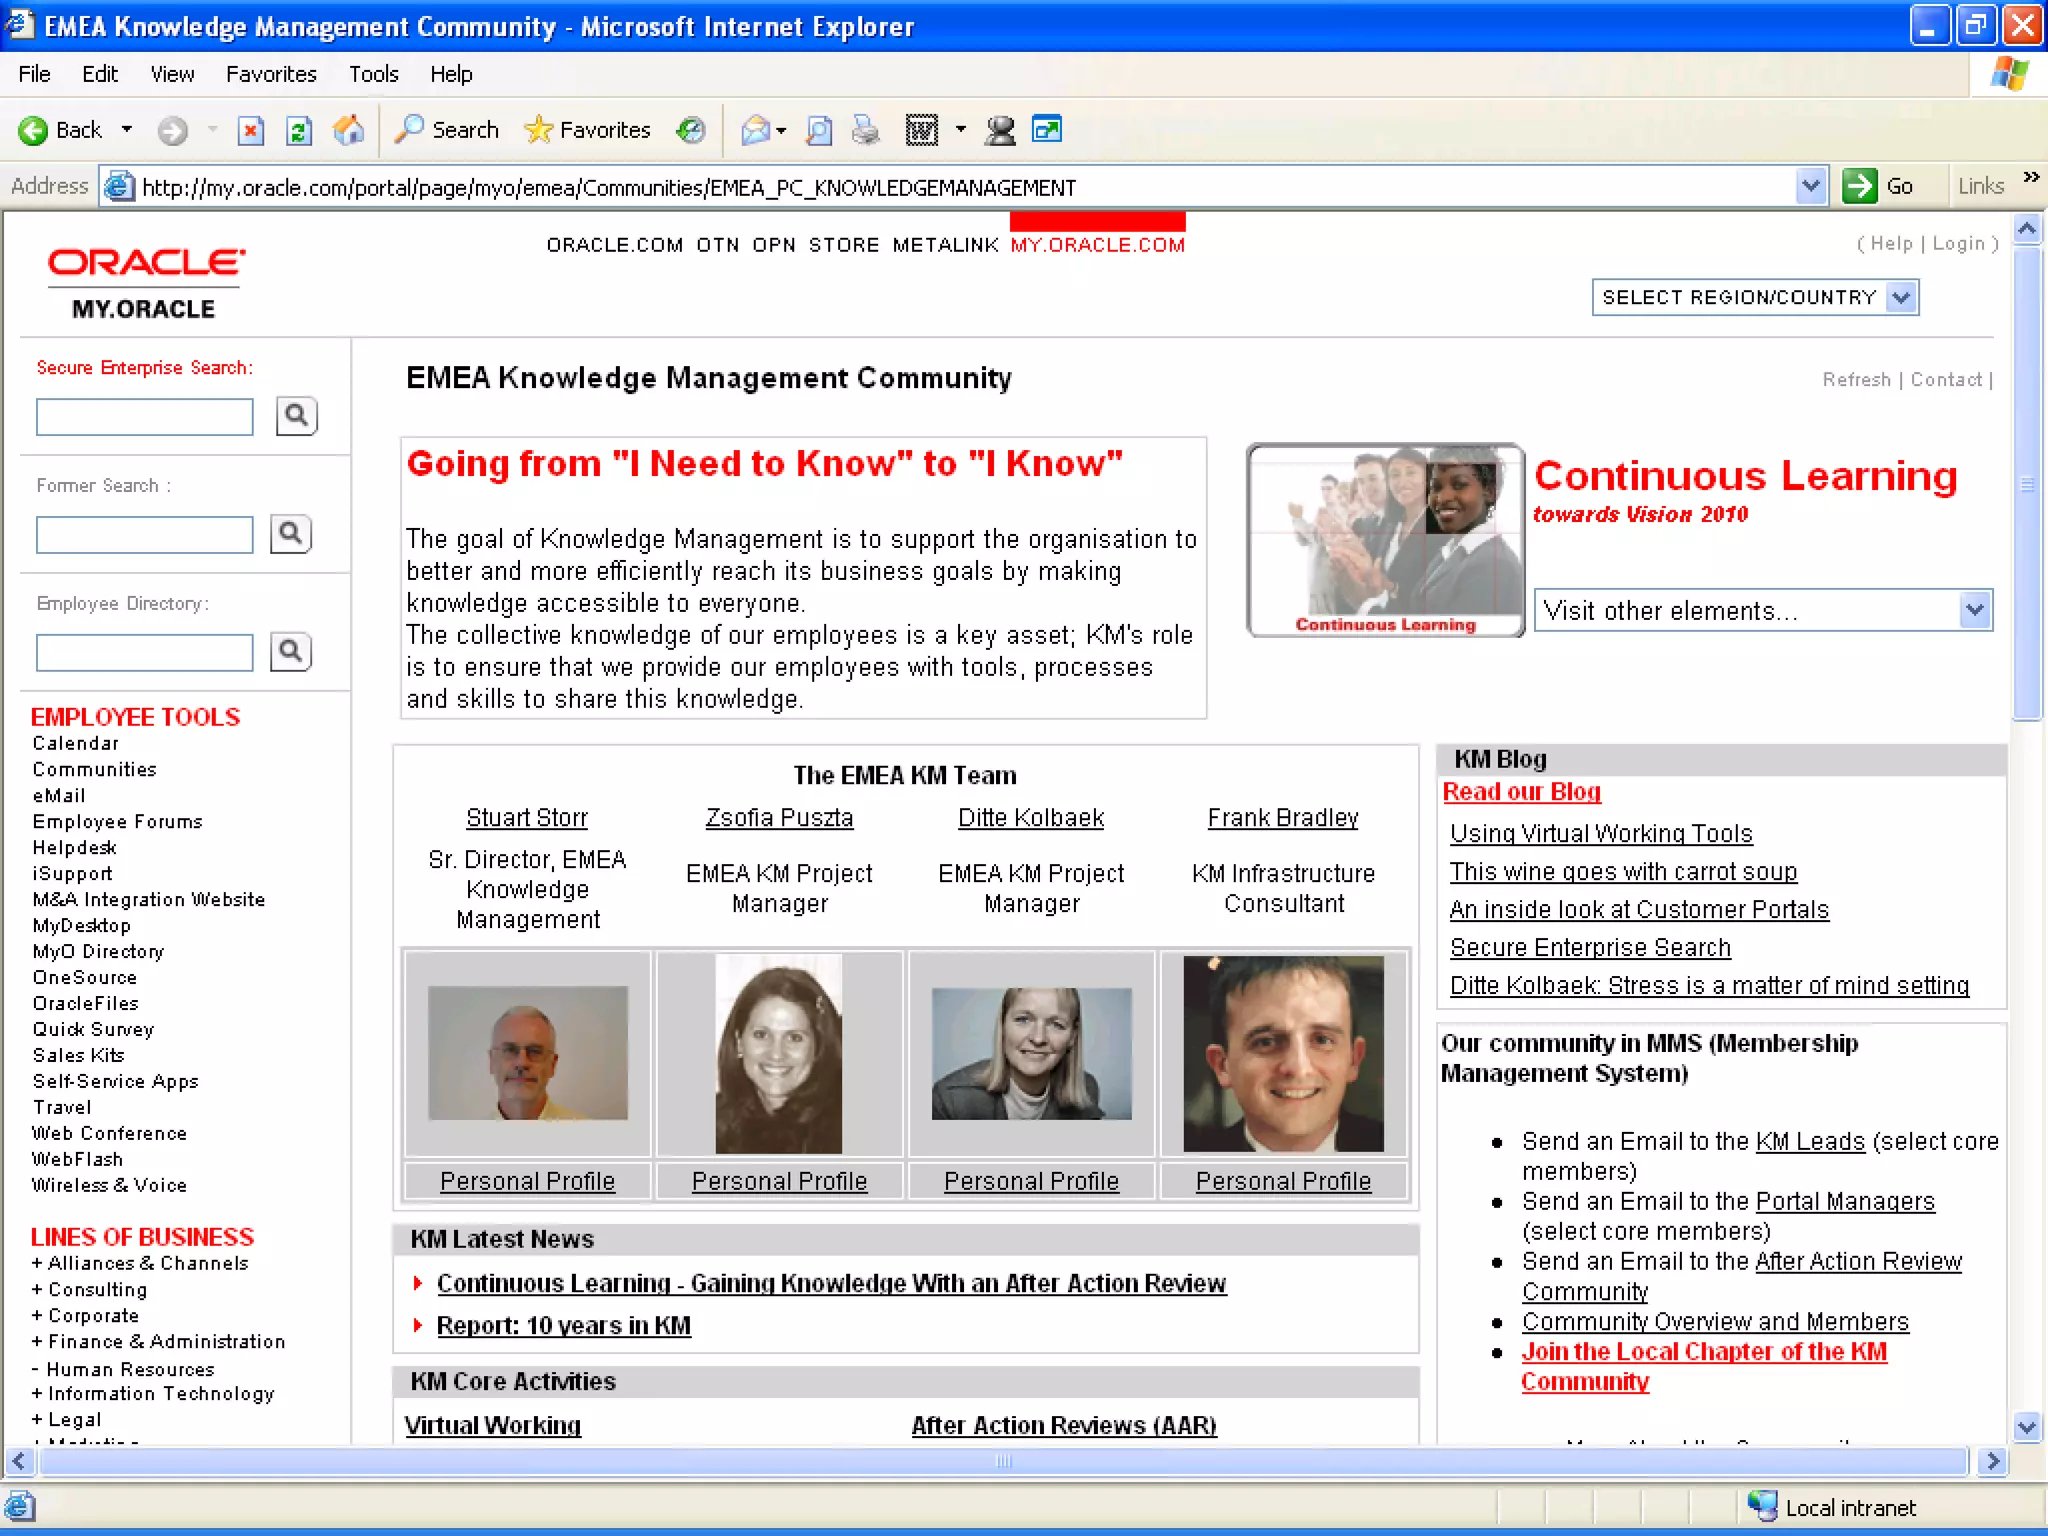Open the address bar URL dropdown arrow
Viewport: 2048px width, 1536px height.
tap(1810, 186)
